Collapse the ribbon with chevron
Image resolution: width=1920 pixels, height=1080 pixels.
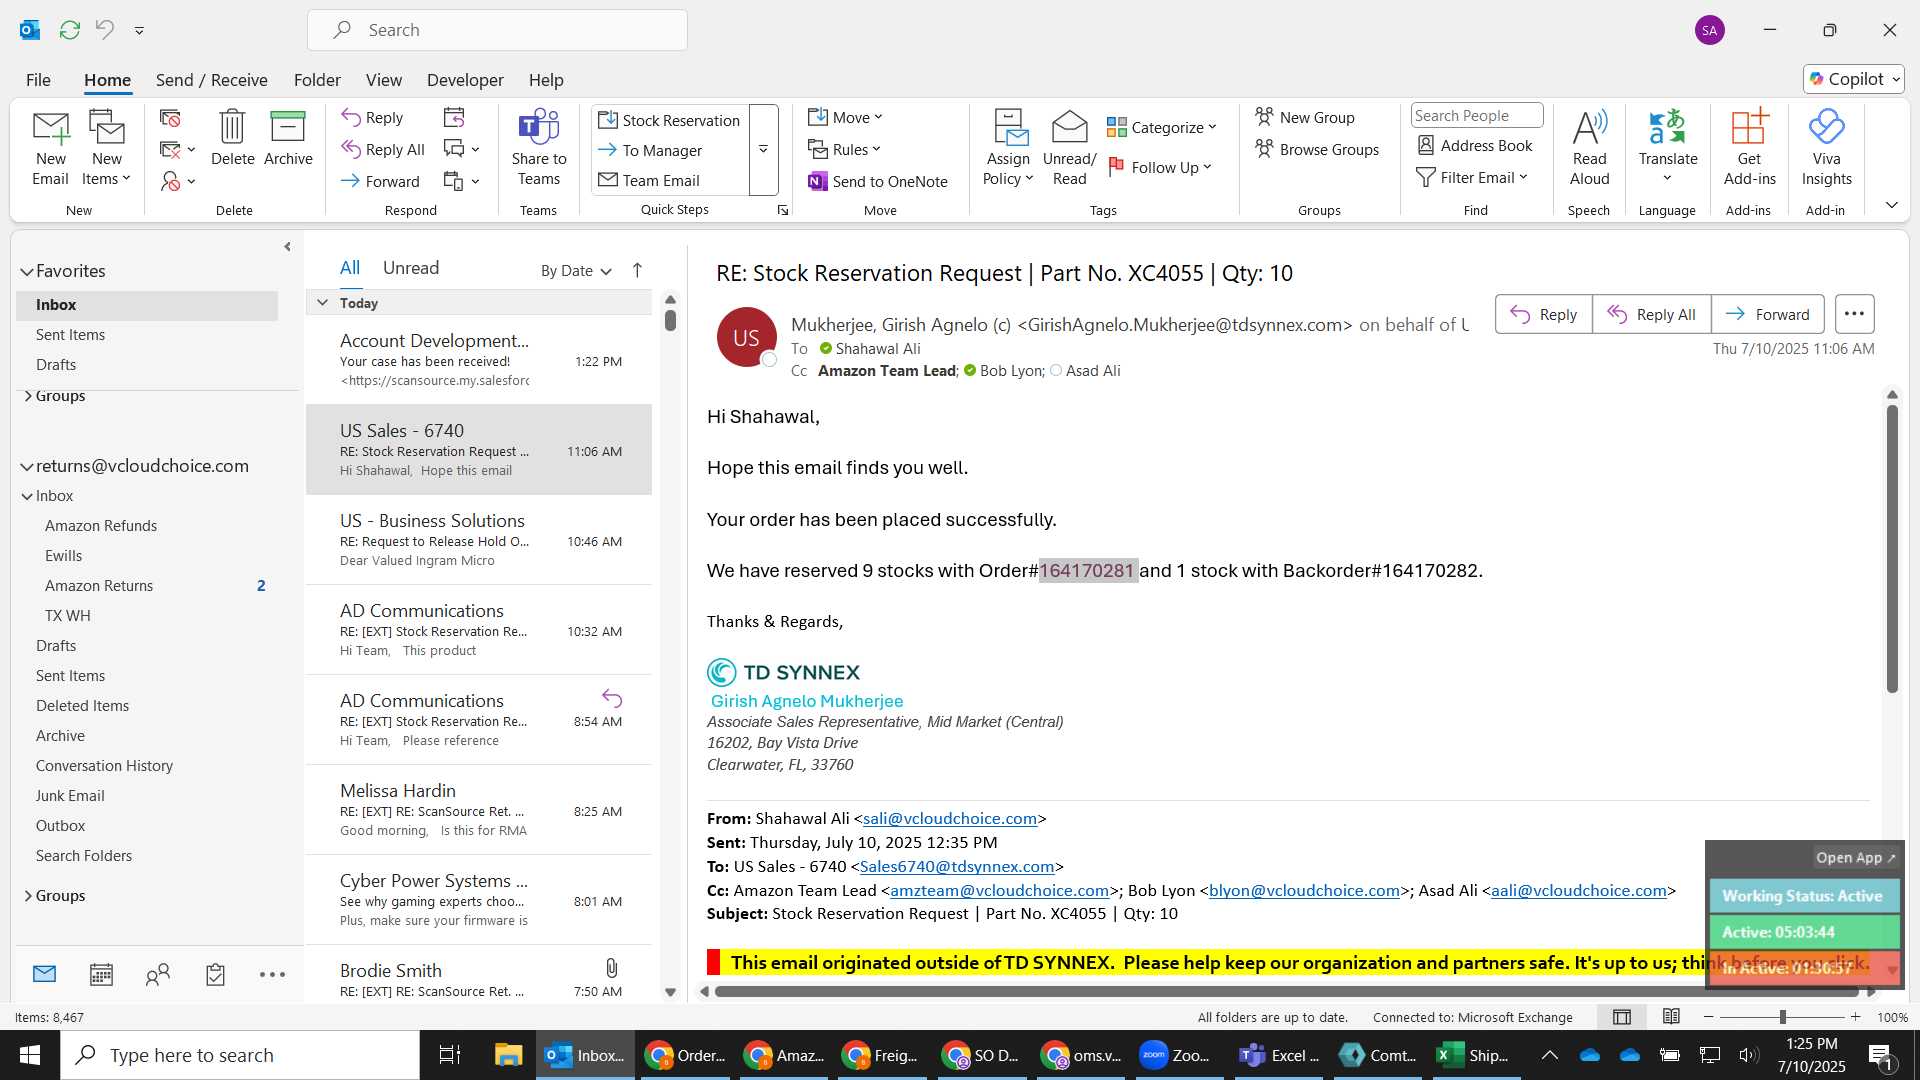(x=1891, y=205)
